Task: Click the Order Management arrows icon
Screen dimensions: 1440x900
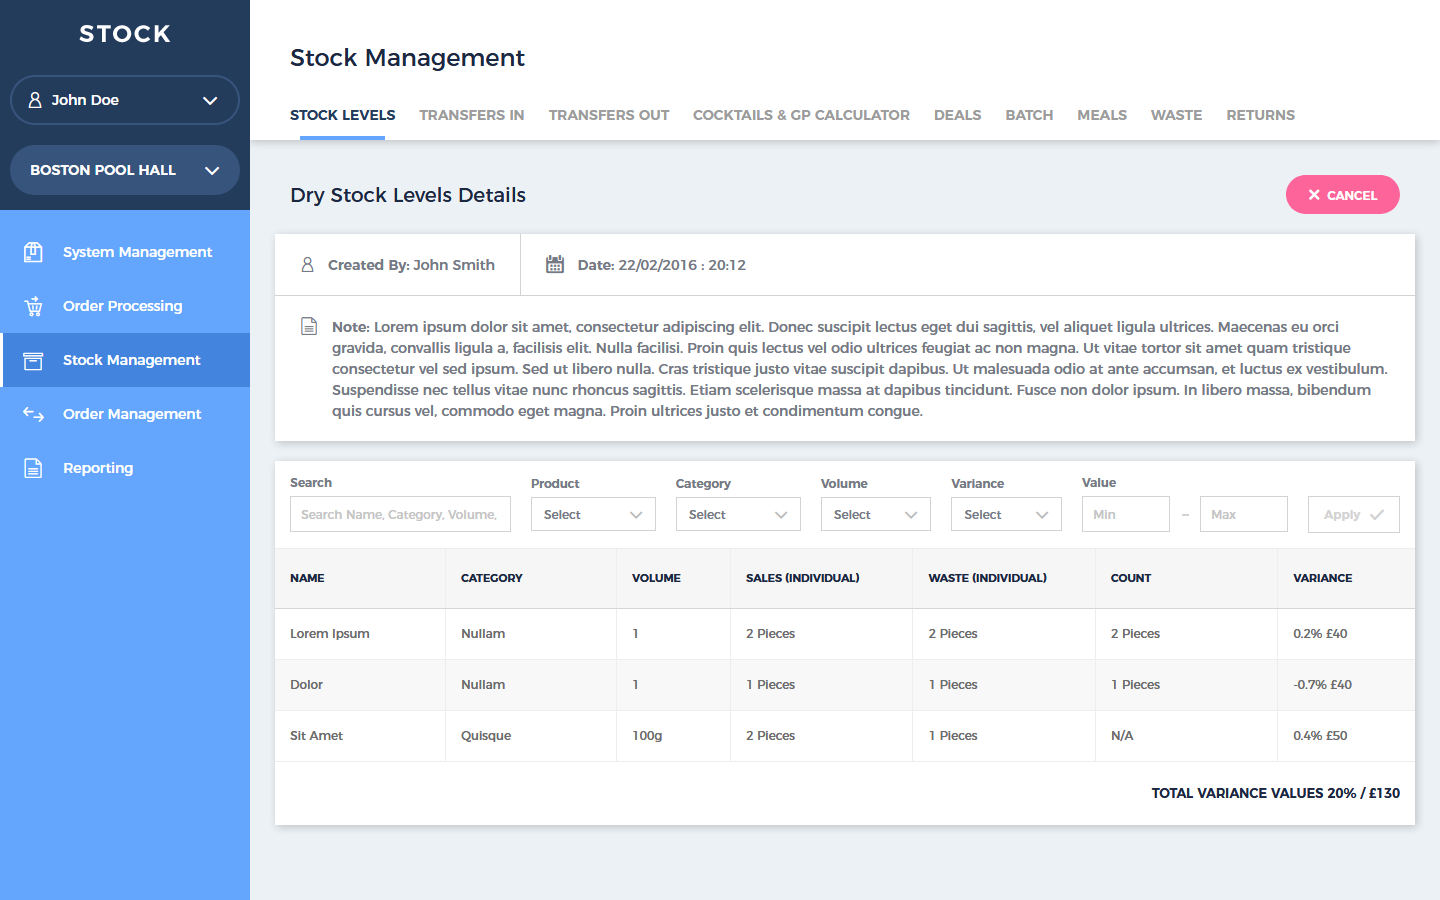Action: [33, 414]
